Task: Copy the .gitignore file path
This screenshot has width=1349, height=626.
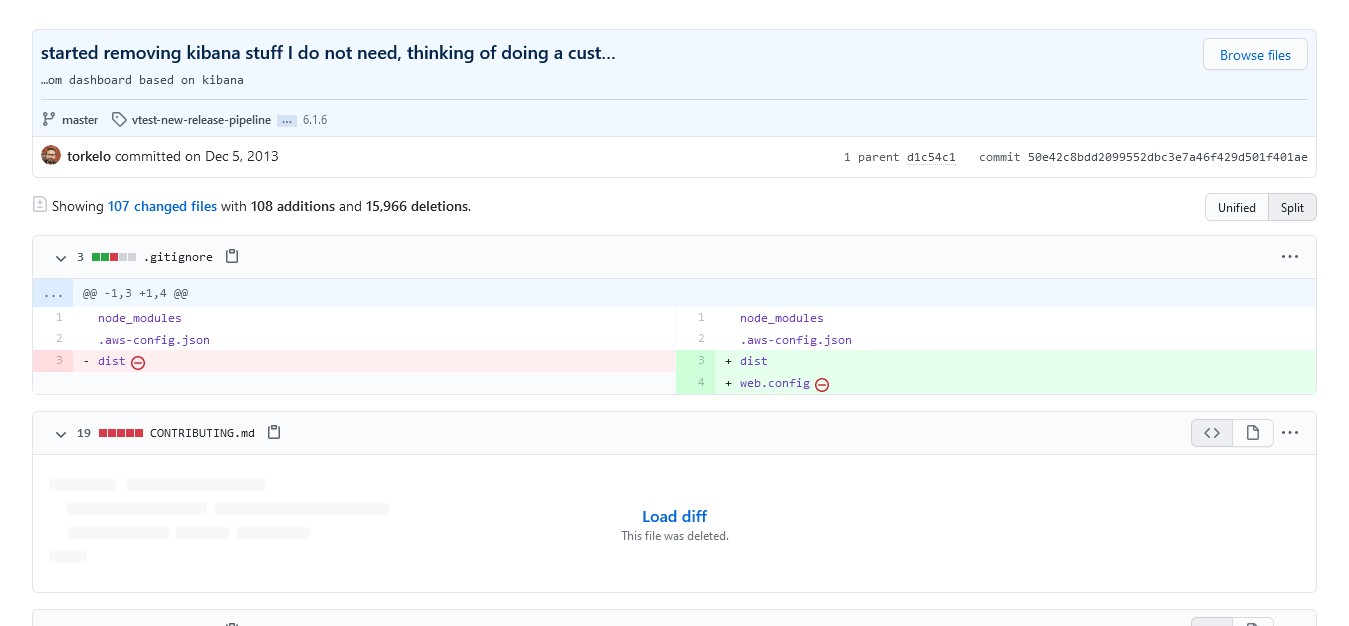Action: tap(231, 256)
